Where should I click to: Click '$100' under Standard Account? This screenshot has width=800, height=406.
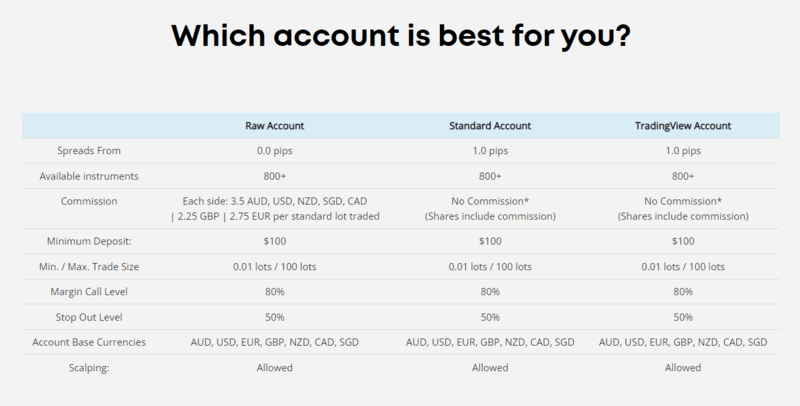(x=490, y=241)
